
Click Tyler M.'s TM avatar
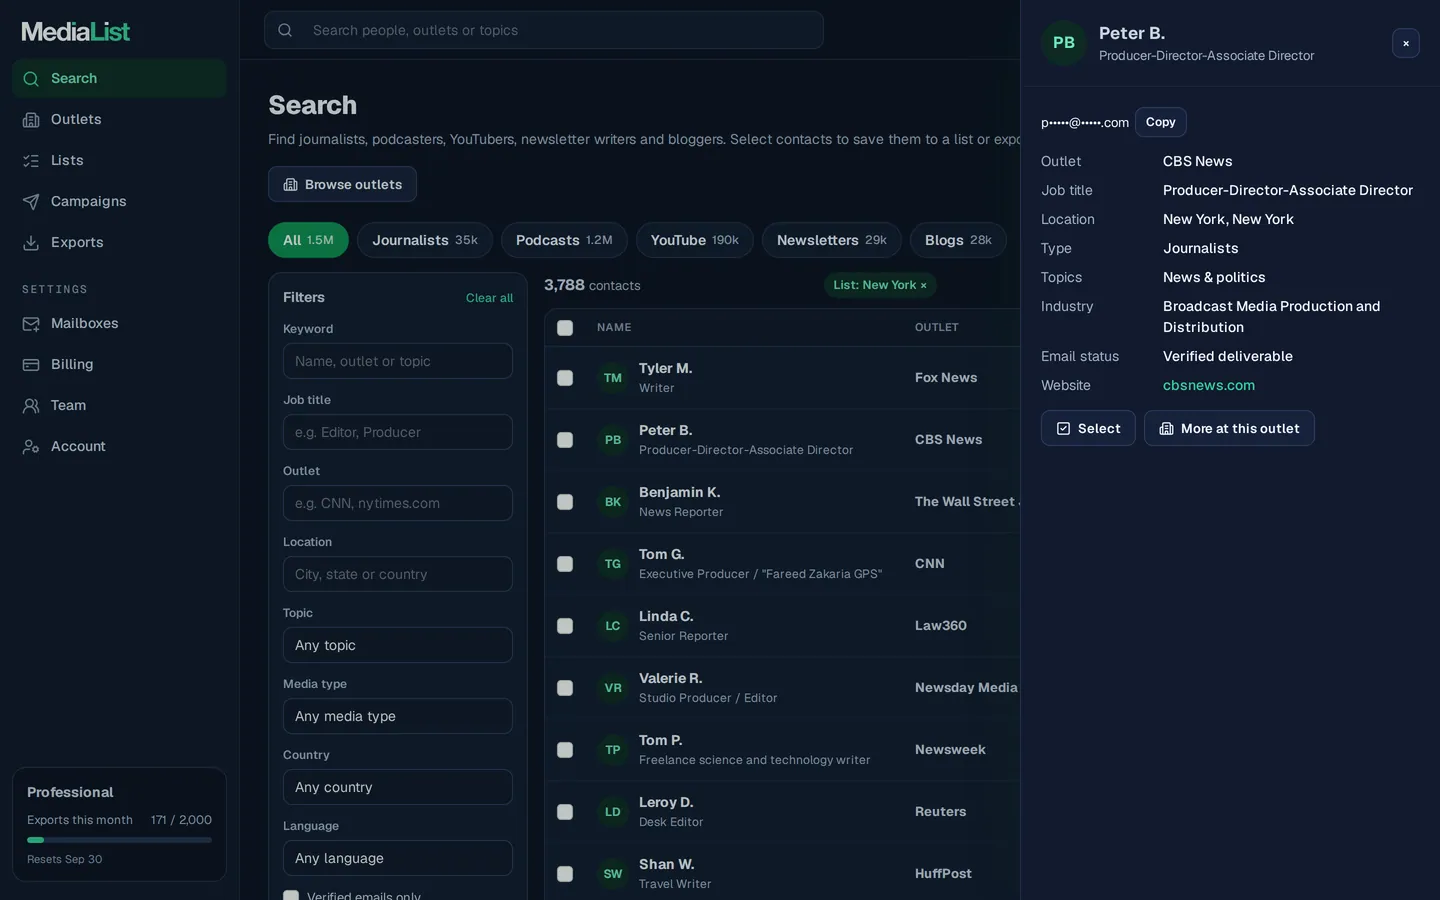point(613,378)
